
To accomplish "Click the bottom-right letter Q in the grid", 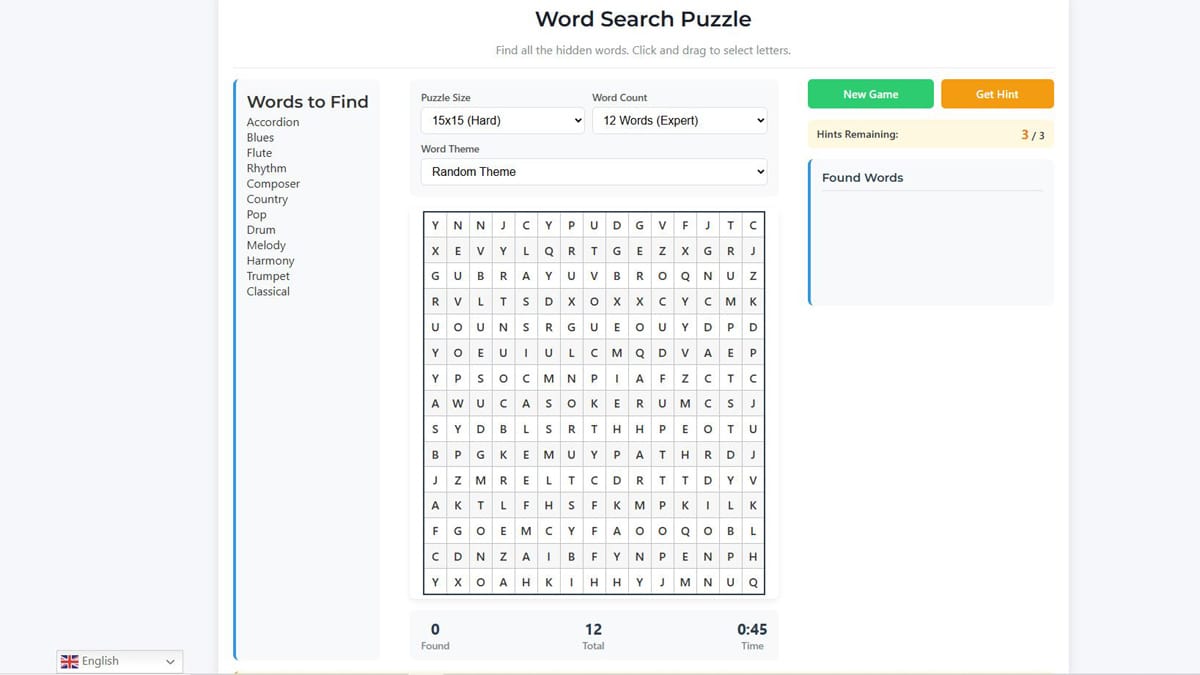I will coord(752,581).
